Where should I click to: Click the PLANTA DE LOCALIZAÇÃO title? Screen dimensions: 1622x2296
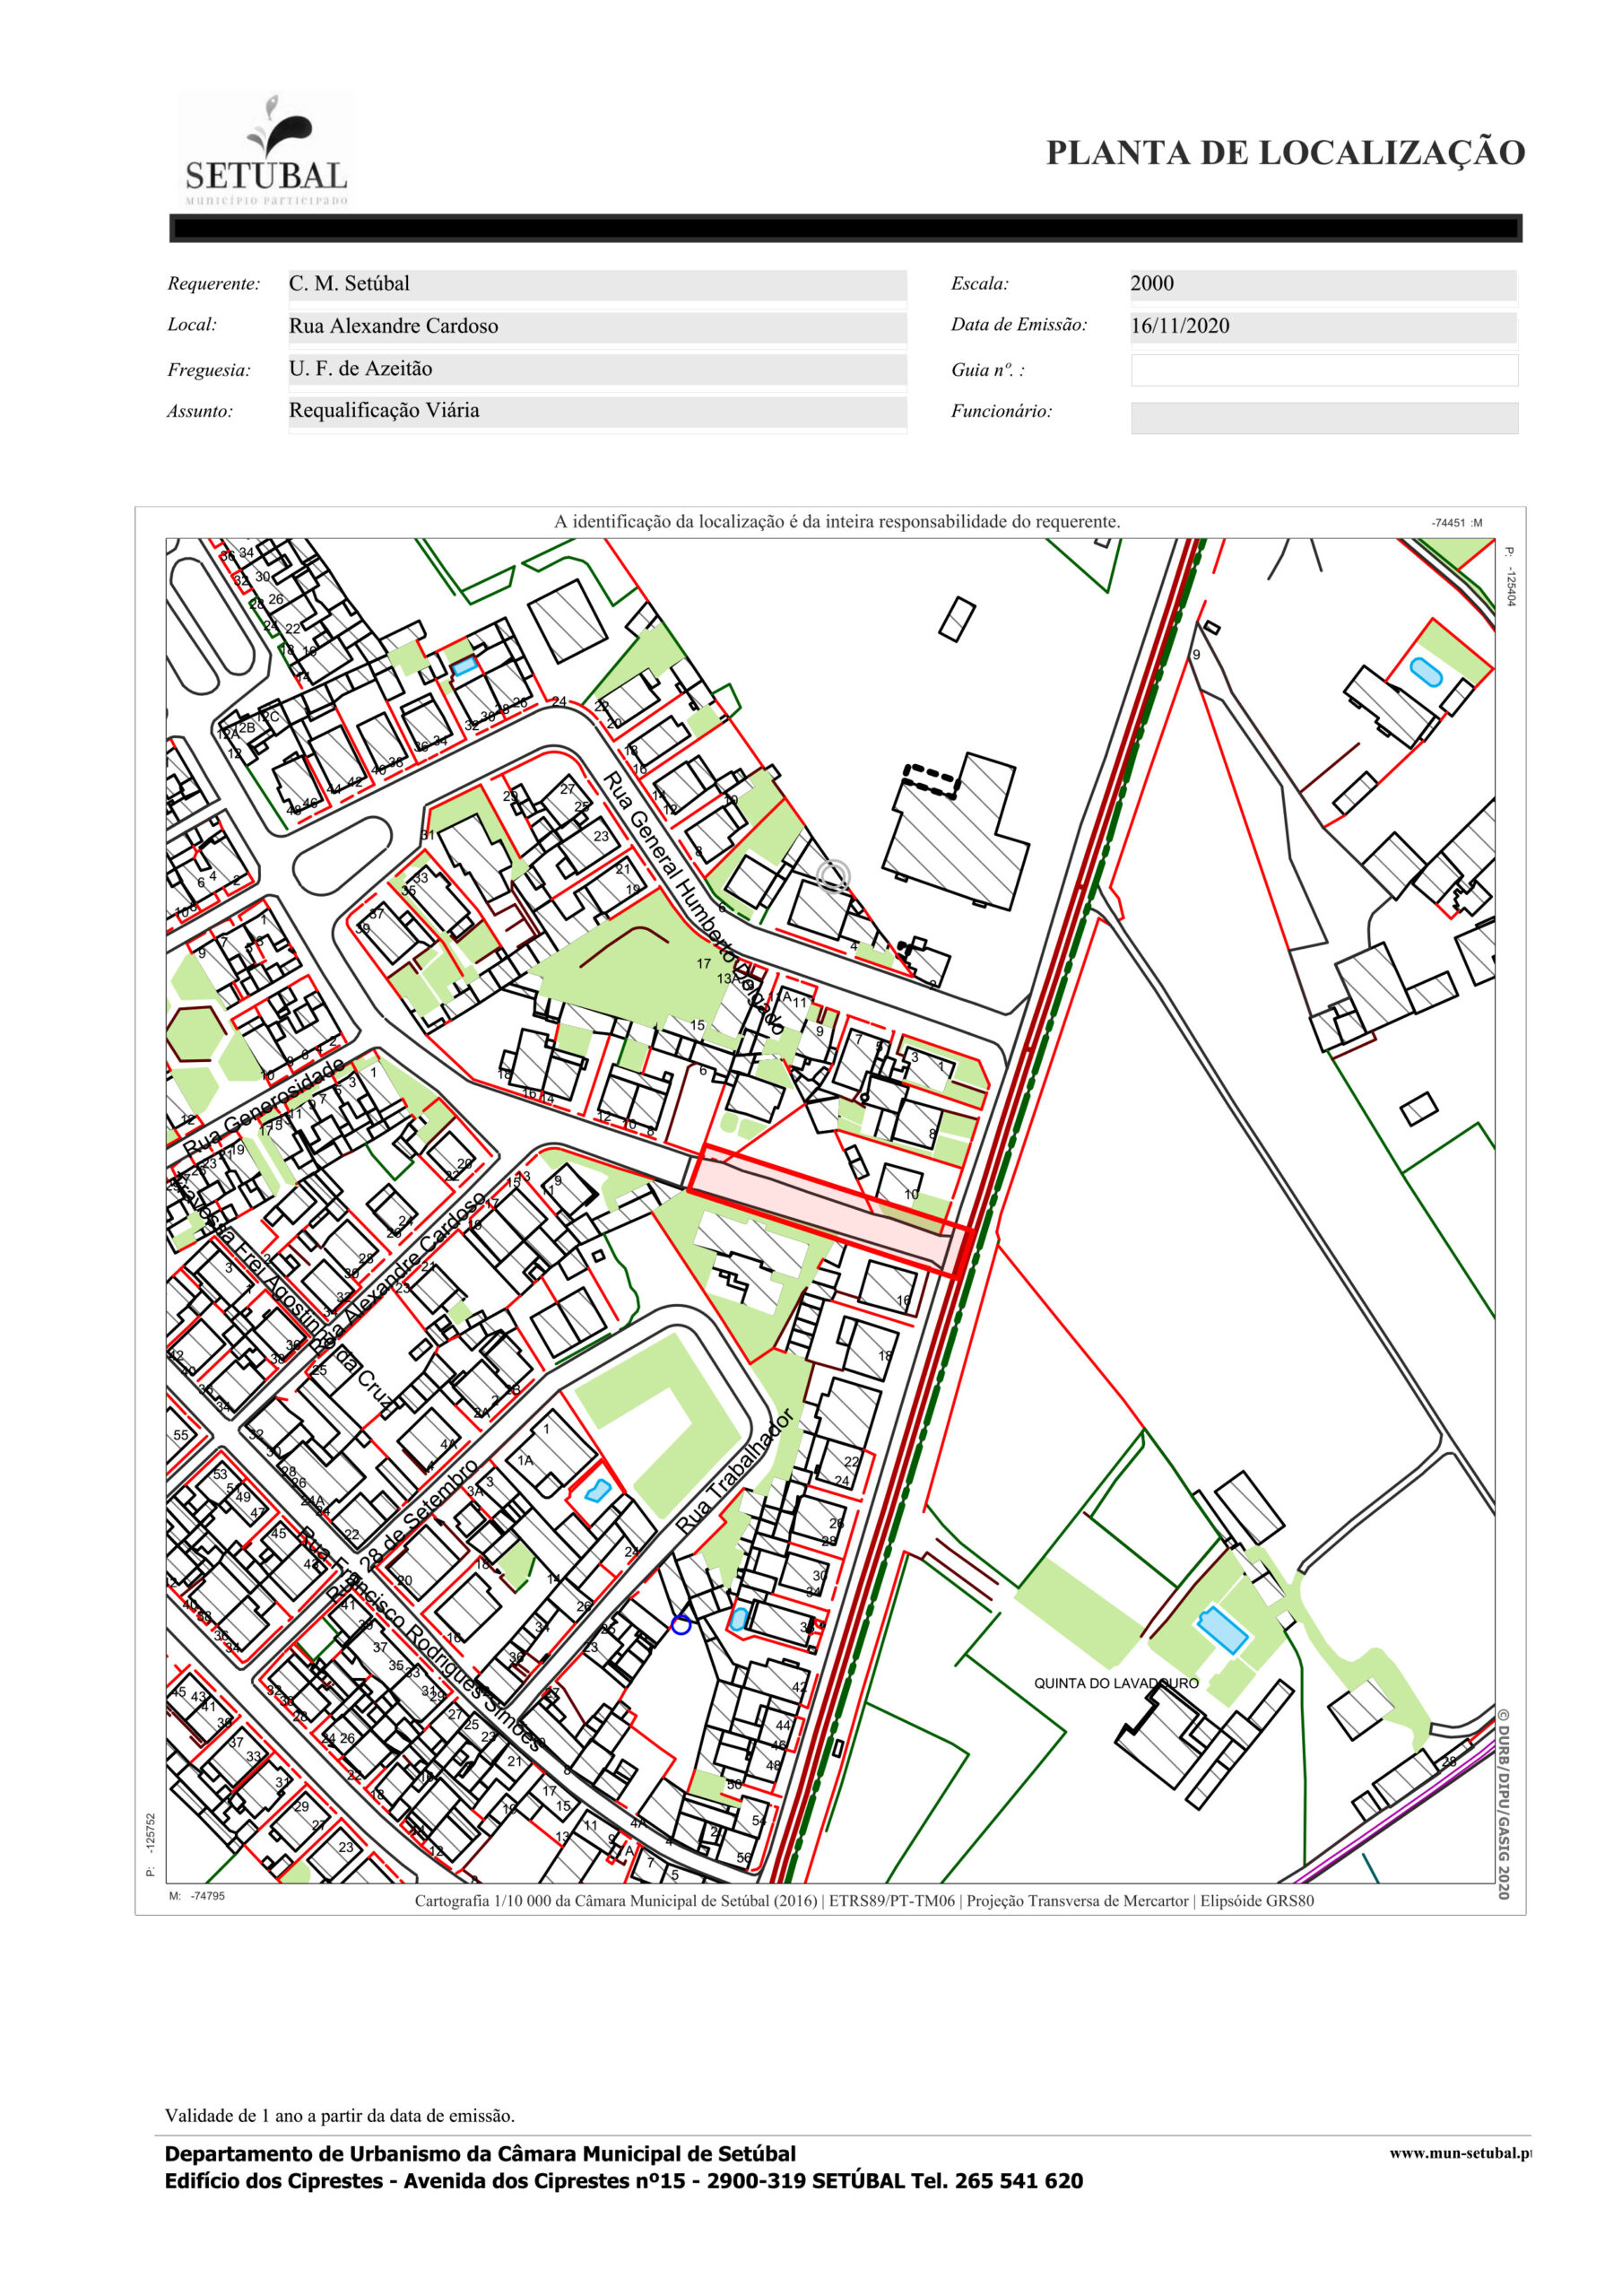(1285, 153)
